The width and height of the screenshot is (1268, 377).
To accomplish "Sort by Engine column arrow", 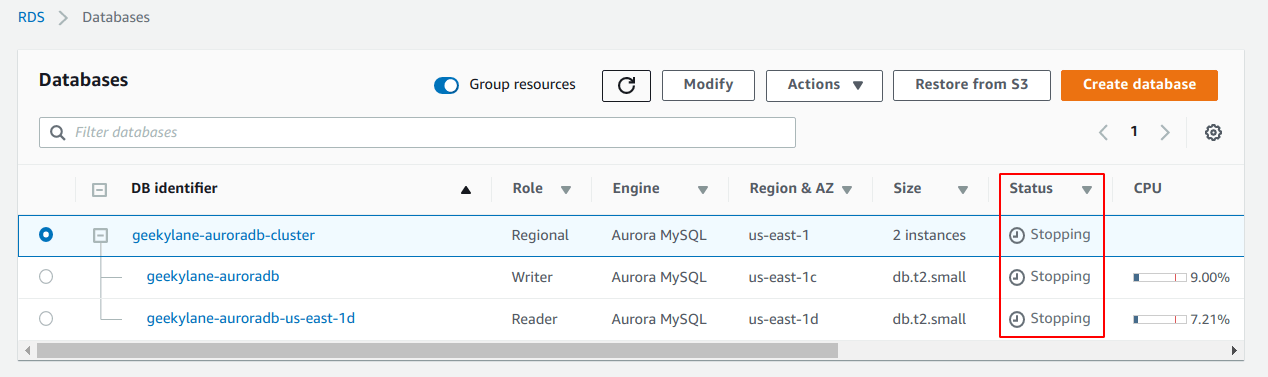I will point(703,189).
